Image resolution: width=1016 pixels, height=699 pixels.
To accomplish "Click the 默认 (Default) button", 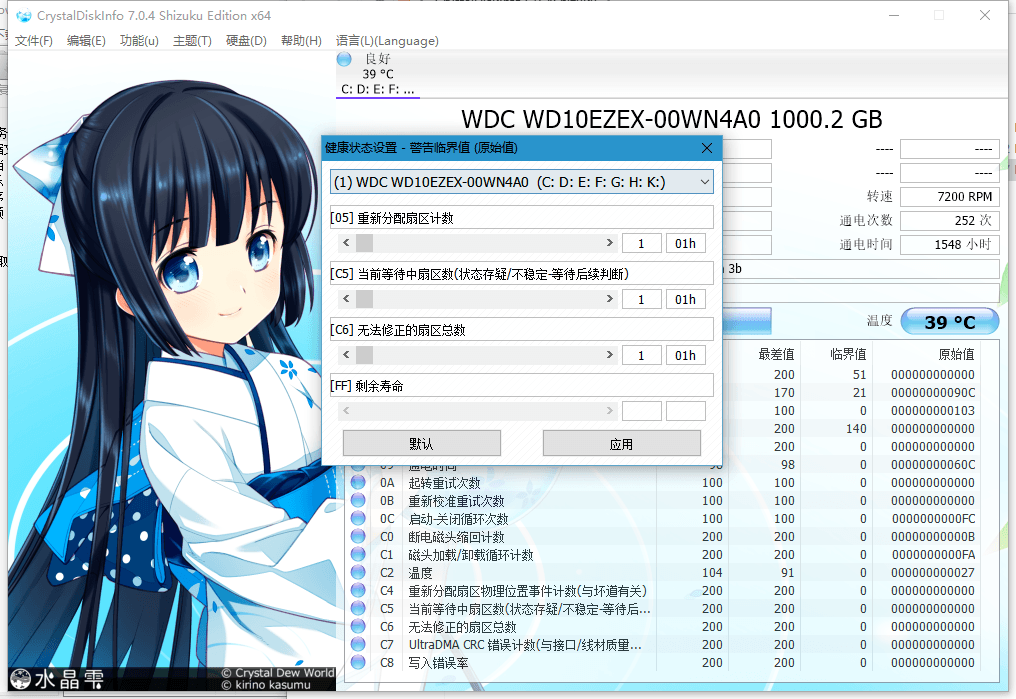I will (422, 444).
